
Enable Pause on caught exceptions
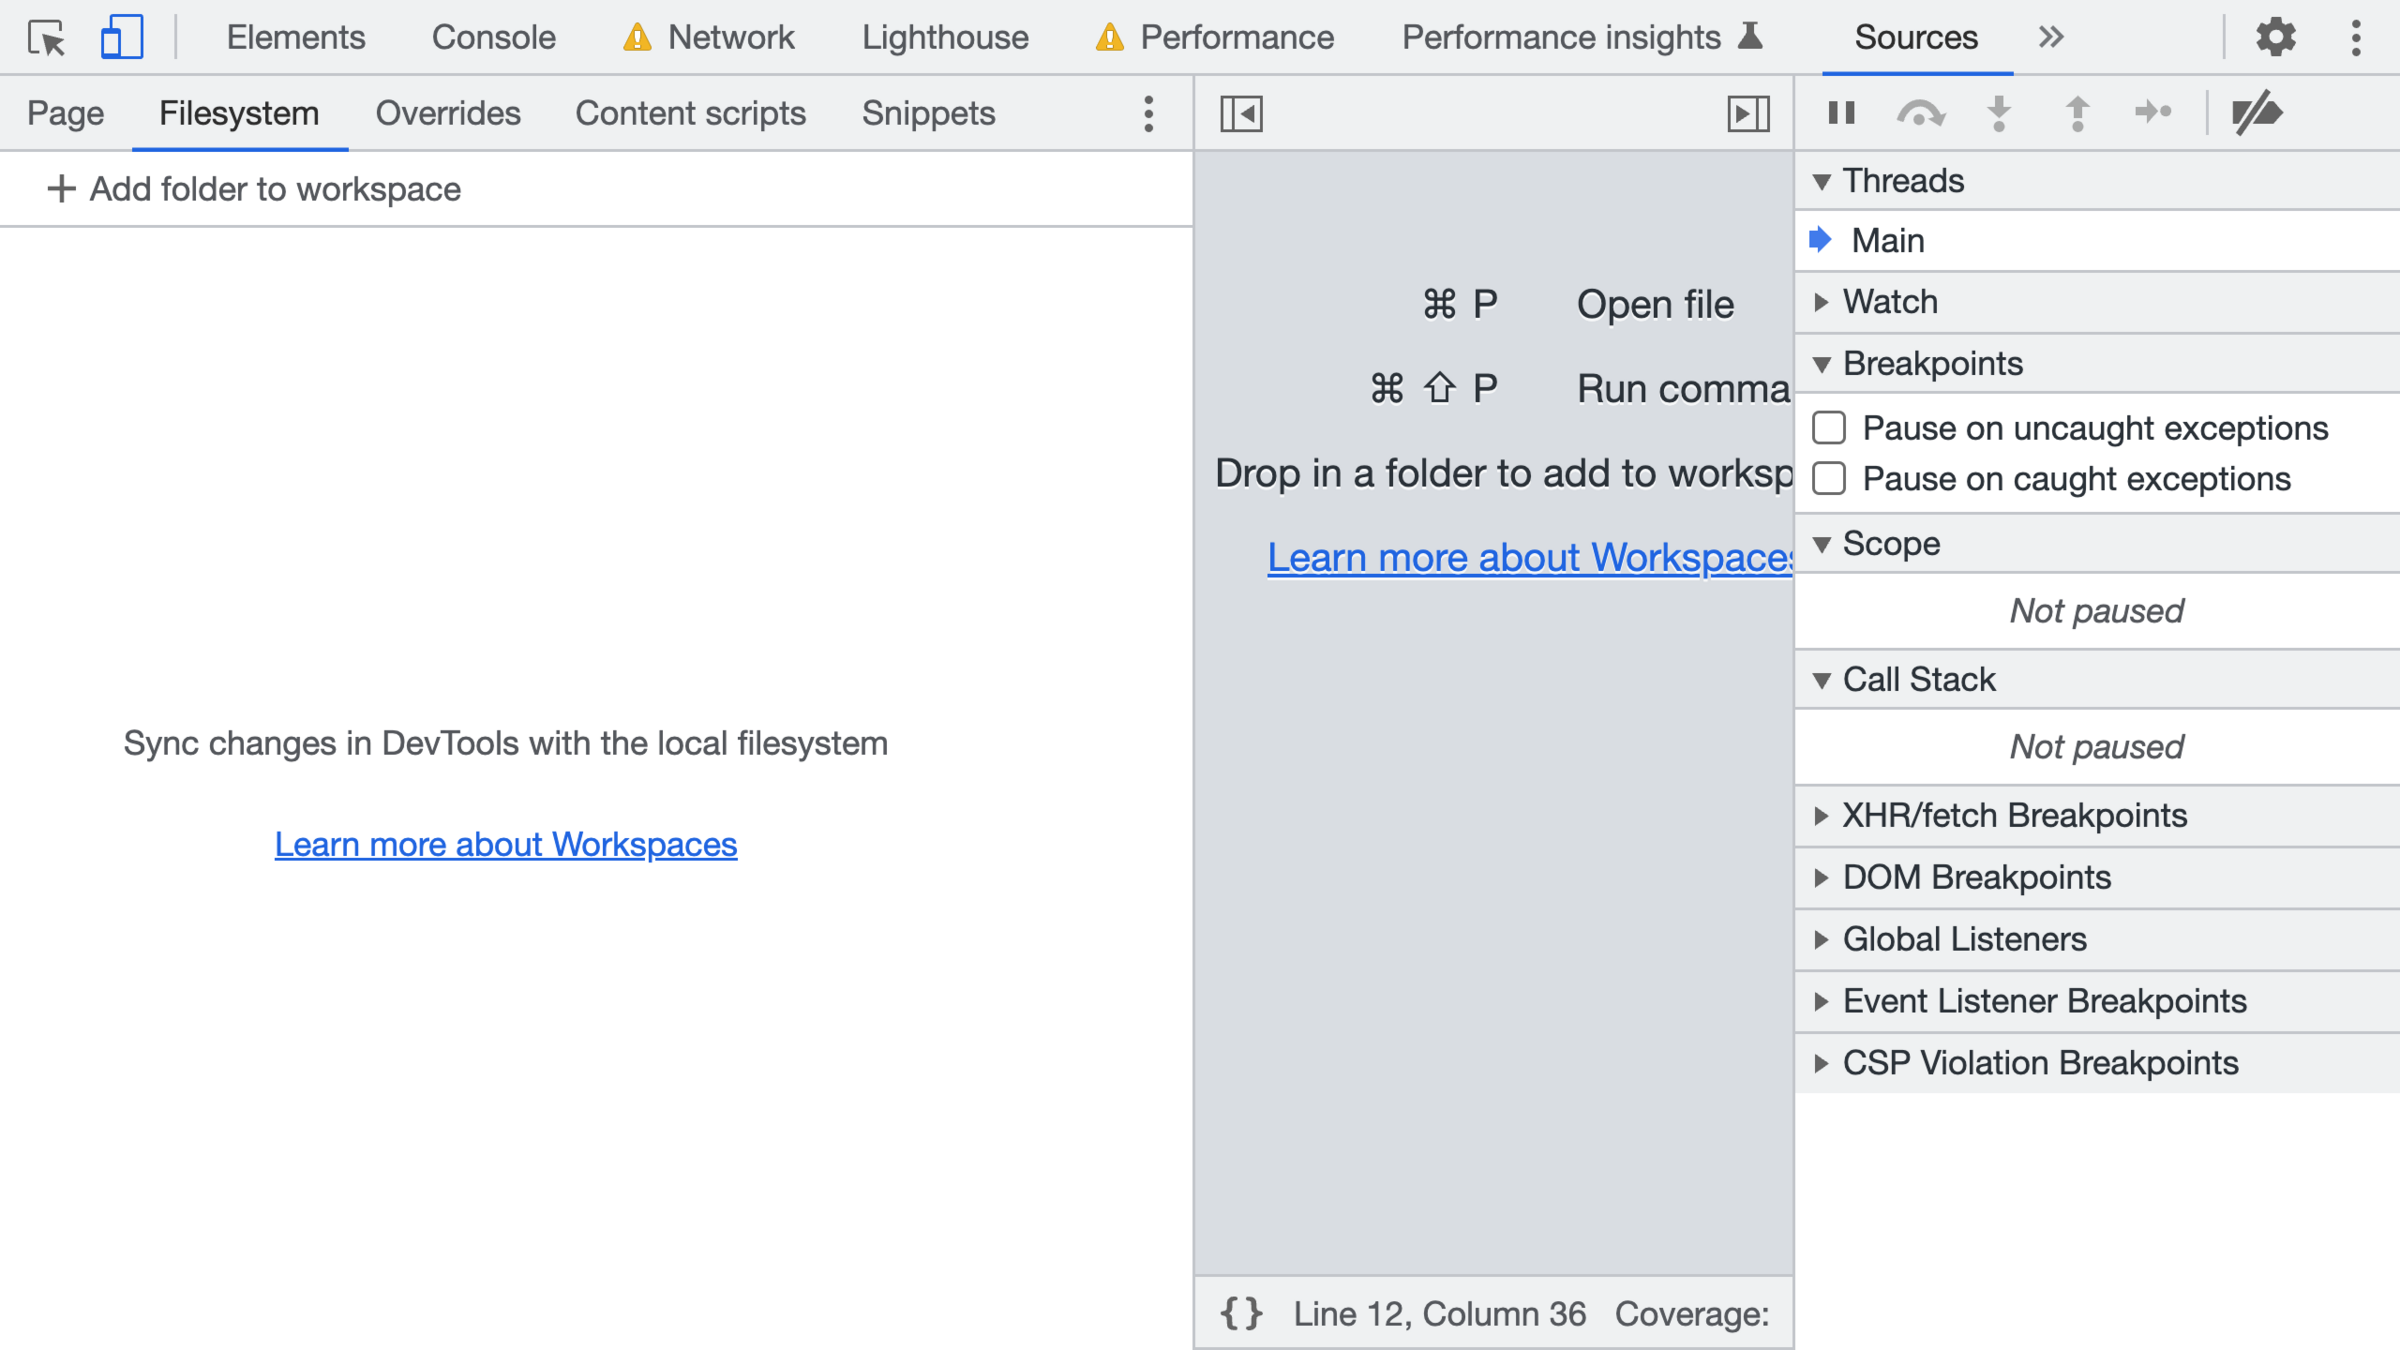point(1829,479)
